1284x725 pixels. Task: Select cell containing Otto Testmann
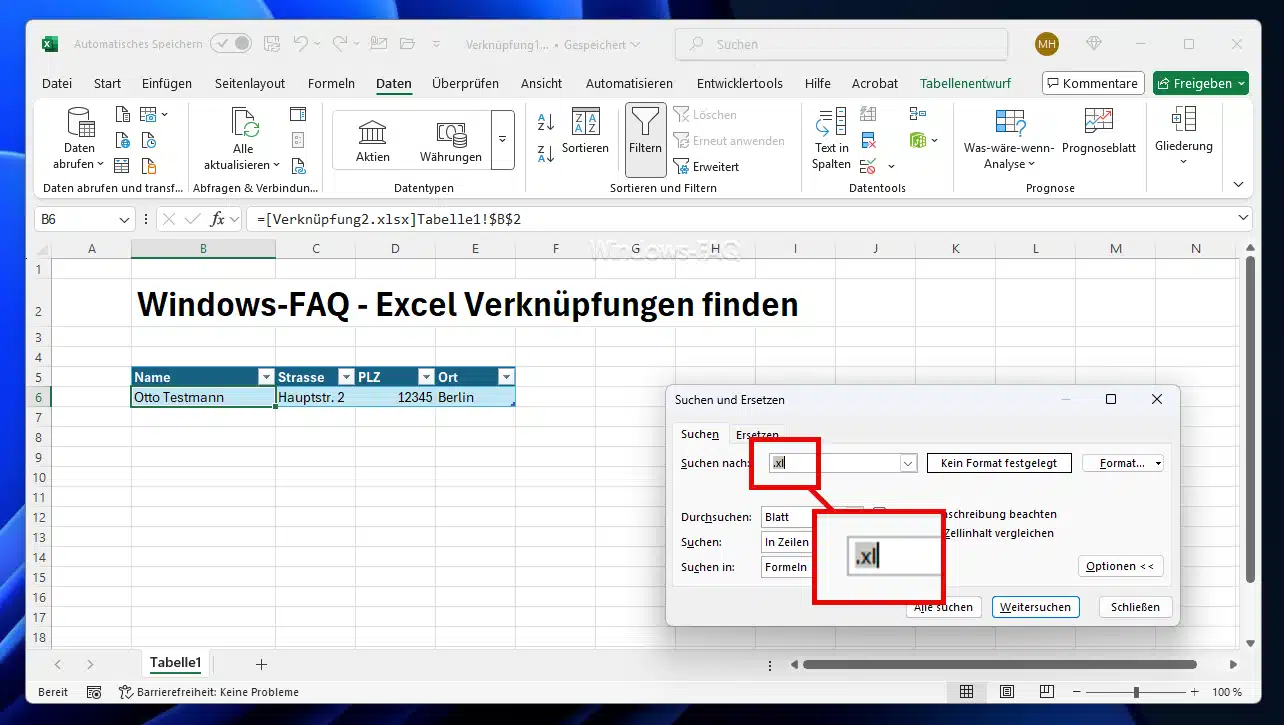point(203,397)
